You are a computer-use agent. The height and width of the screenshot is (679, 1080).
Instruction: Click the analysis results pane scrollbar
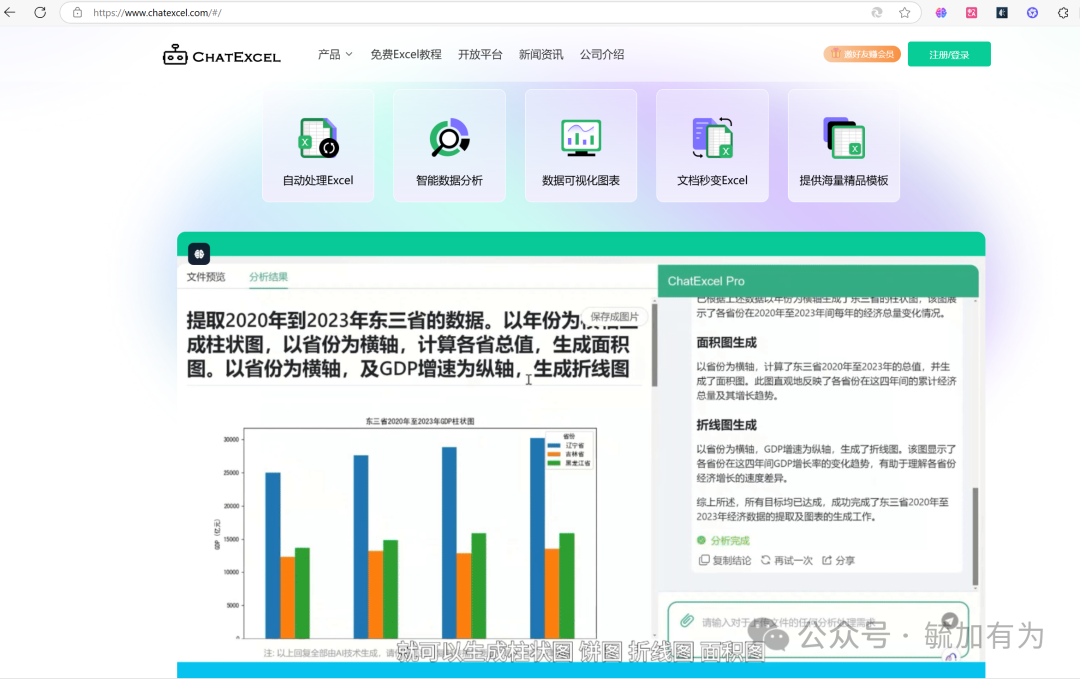(x=654, y=344)
